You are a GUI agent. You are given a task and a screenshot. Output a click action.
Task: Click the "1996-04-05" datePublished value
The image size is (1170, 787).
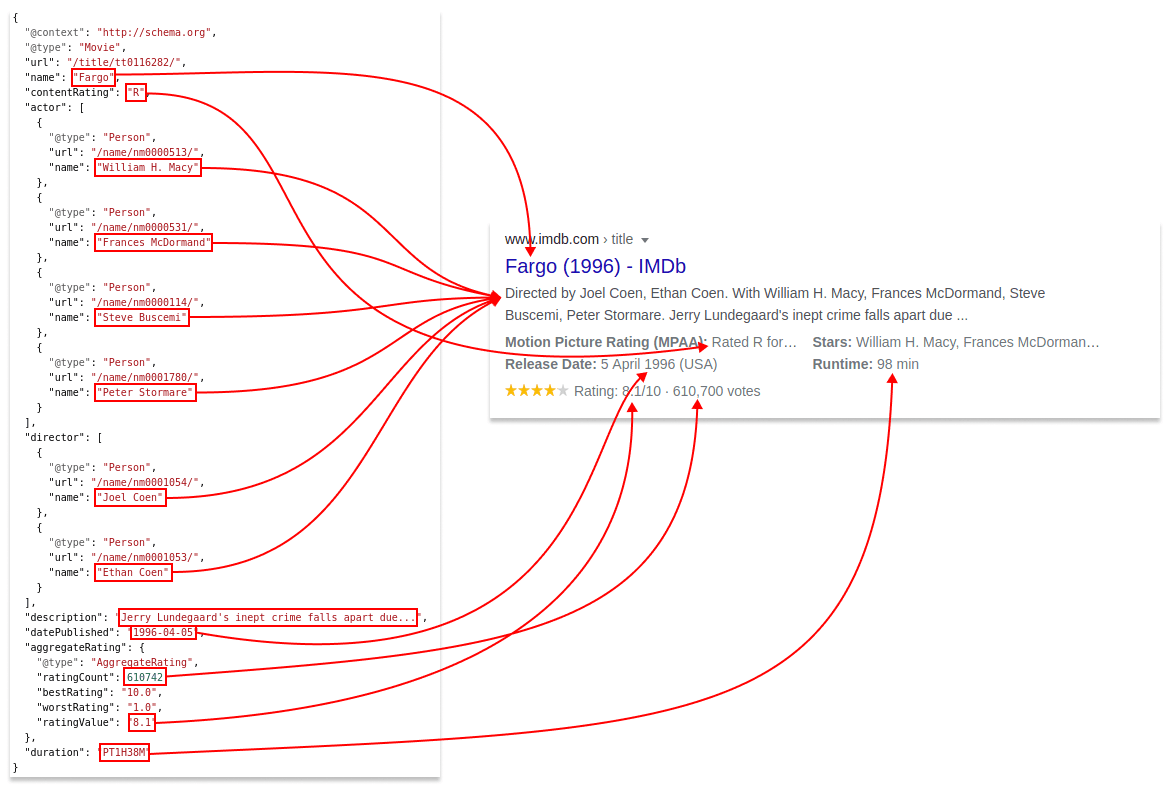(163, 633)
